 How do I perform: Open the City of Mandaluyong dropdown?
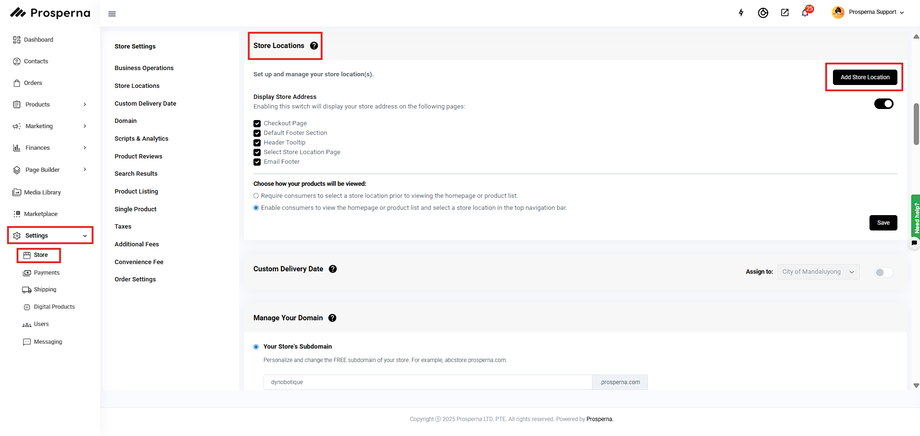tap(819, 271)
